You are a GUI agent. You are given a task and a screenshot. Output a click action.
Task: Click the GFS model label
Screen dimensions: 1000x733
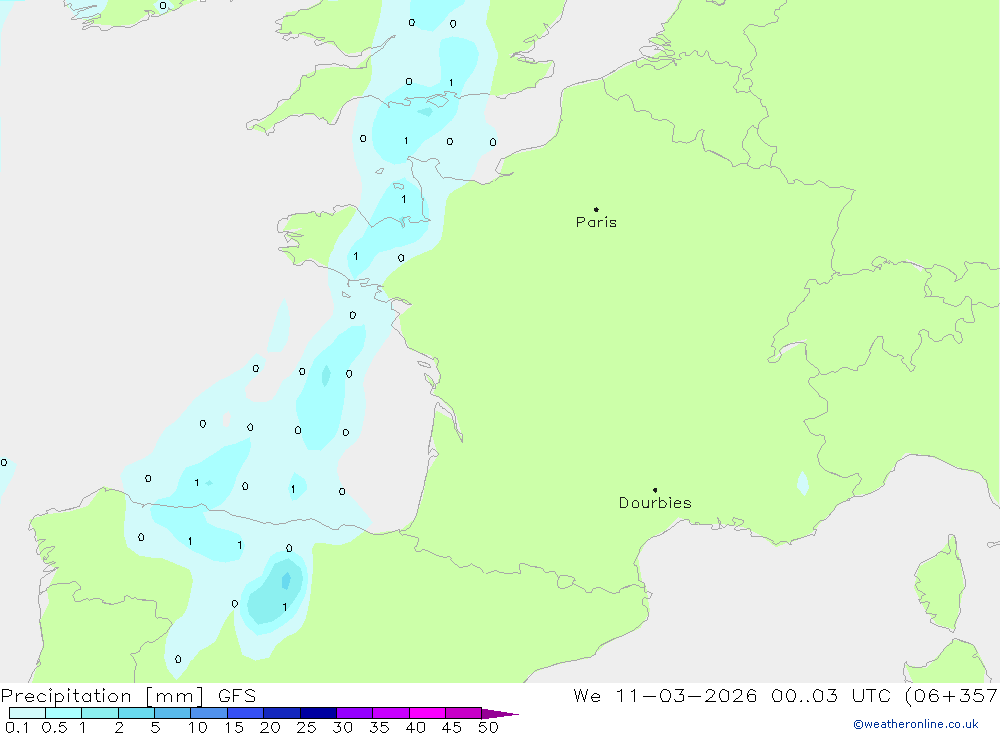point(237,696)
